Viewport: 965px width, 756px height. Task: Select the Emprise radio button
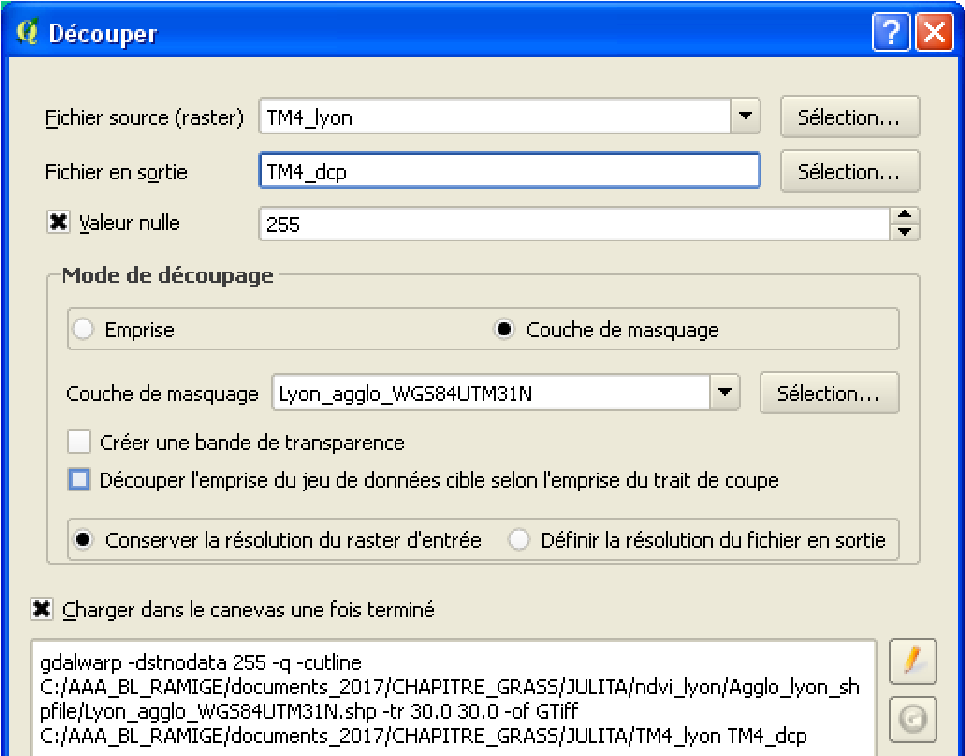[83, 329]
